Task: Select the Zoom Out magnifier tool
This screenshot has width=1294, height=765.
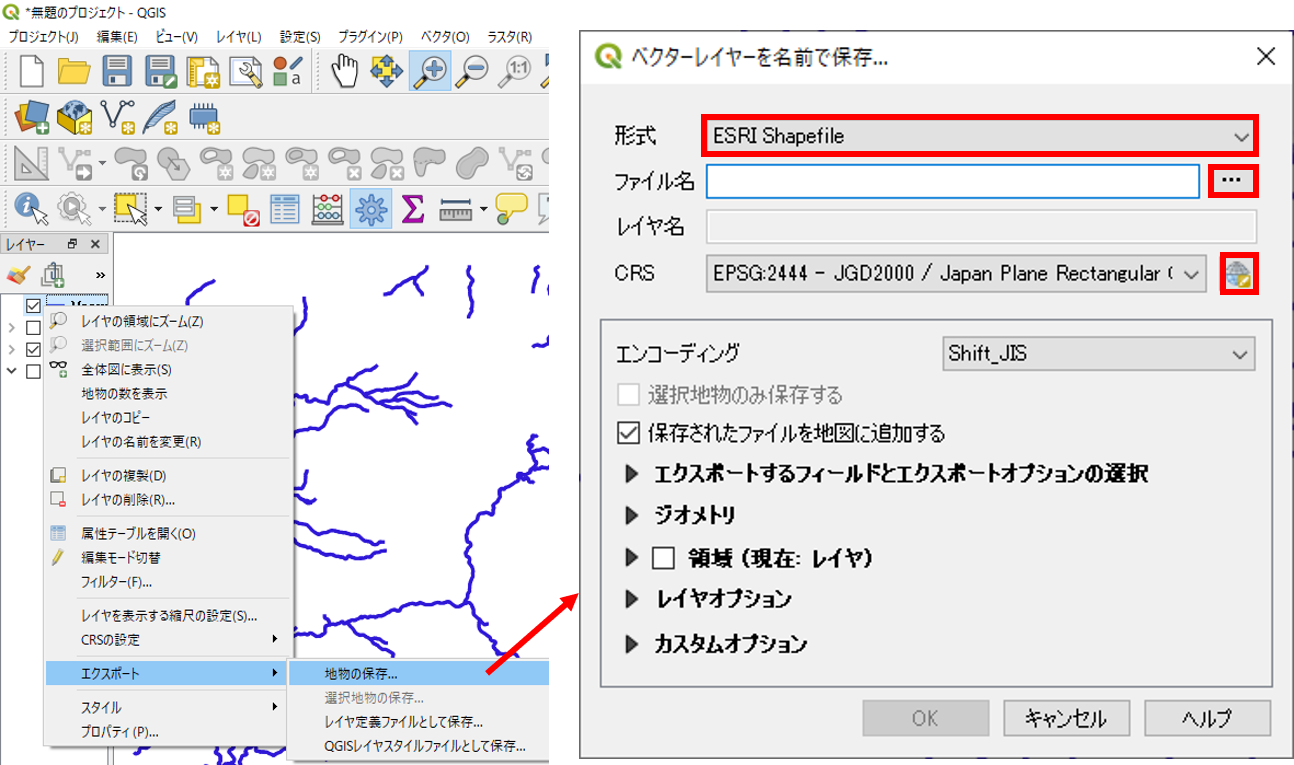Action: [471, 70]
